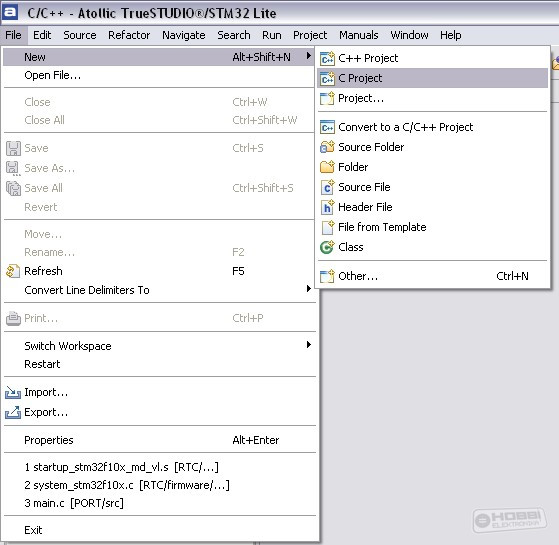Click the Export icon
The height and width of the screenshot is (545, 559).
tap(13, 412)
